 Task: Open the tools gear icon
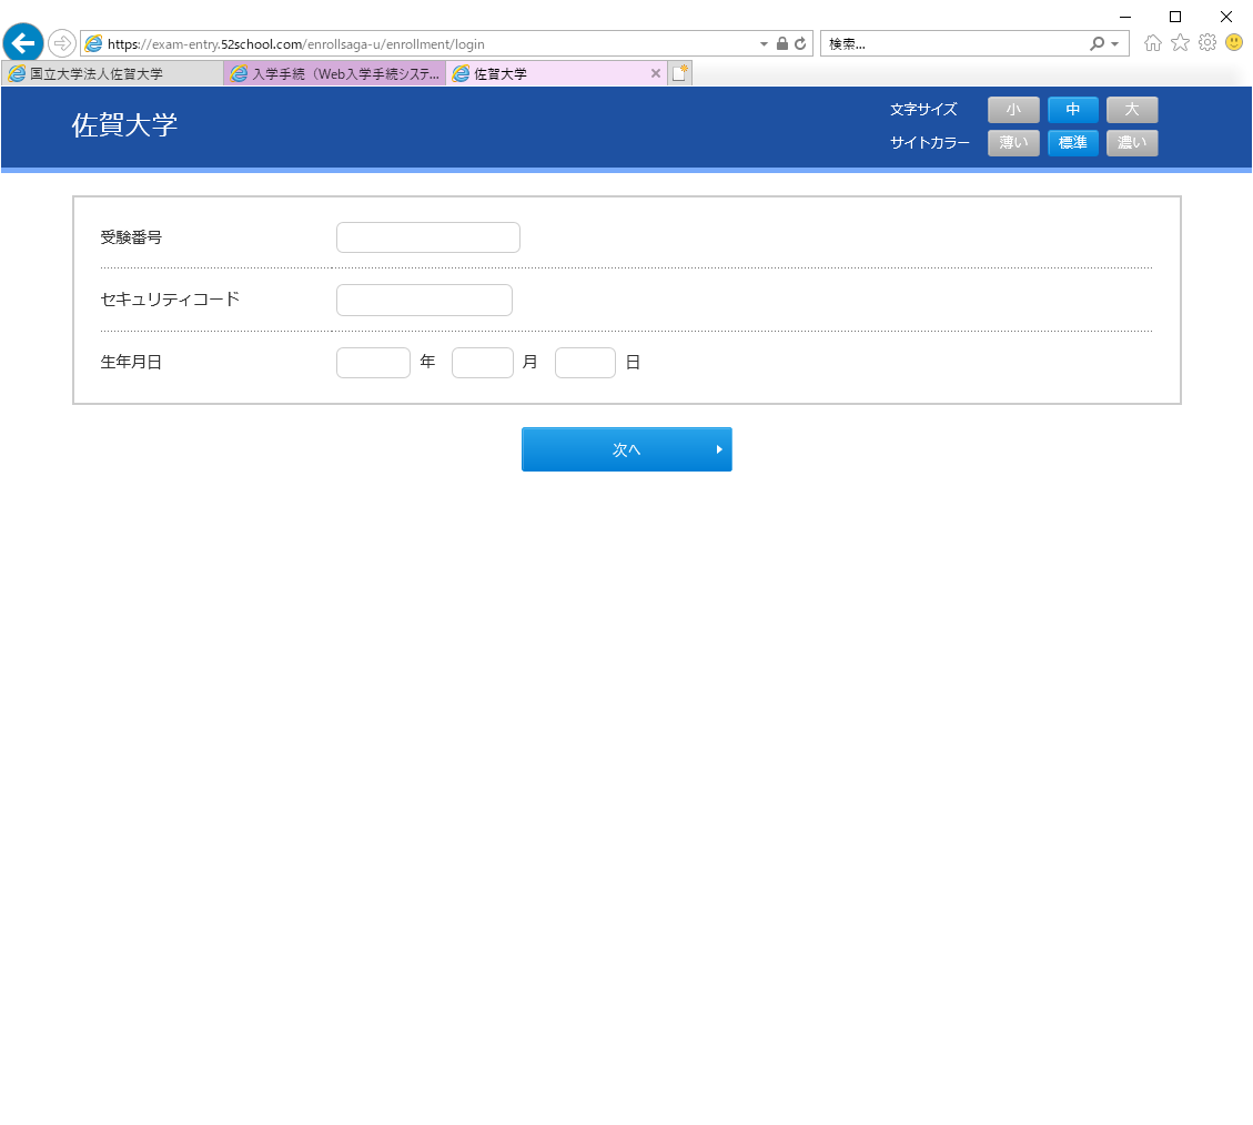click(1207, 43)
